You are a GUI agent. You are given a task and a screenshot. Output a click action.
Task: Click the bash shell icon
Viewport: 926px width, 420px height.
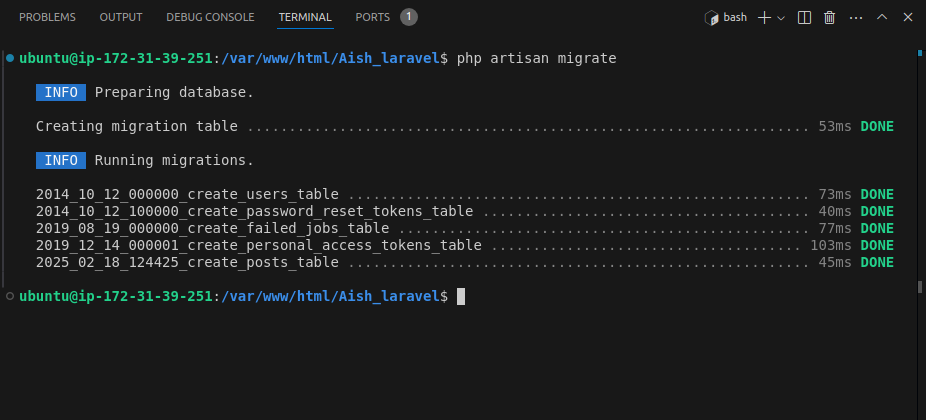711,17
